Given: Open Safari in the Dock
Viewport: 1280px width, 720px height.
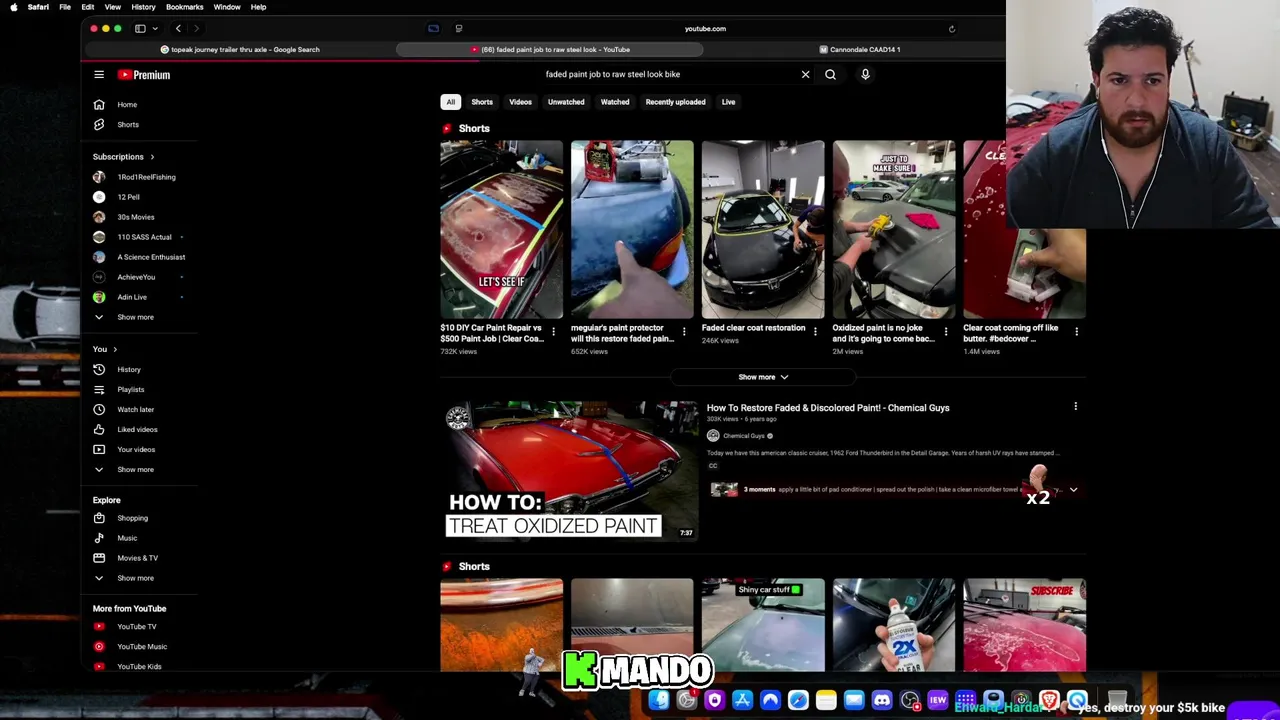Looking at the screenshot, I should [798, 701].
